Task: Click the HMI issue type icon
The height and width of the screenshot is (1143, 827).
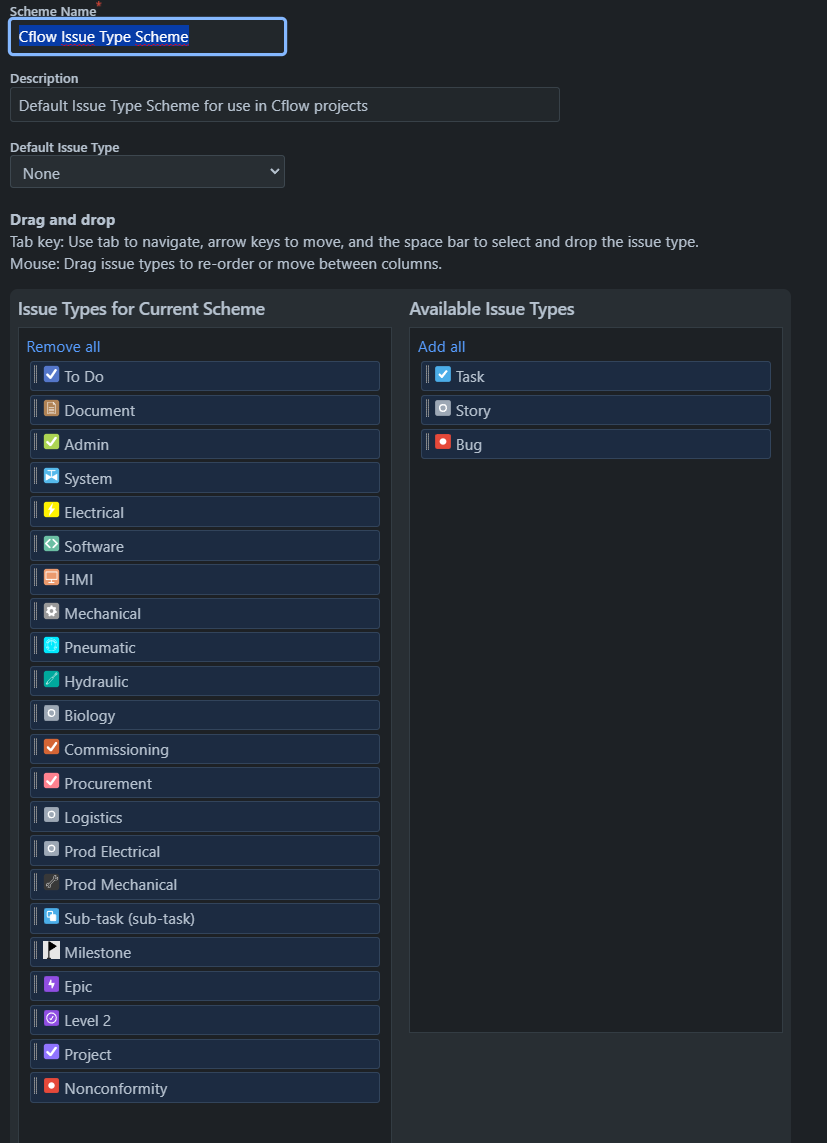Action: click(x=50, y=579)
